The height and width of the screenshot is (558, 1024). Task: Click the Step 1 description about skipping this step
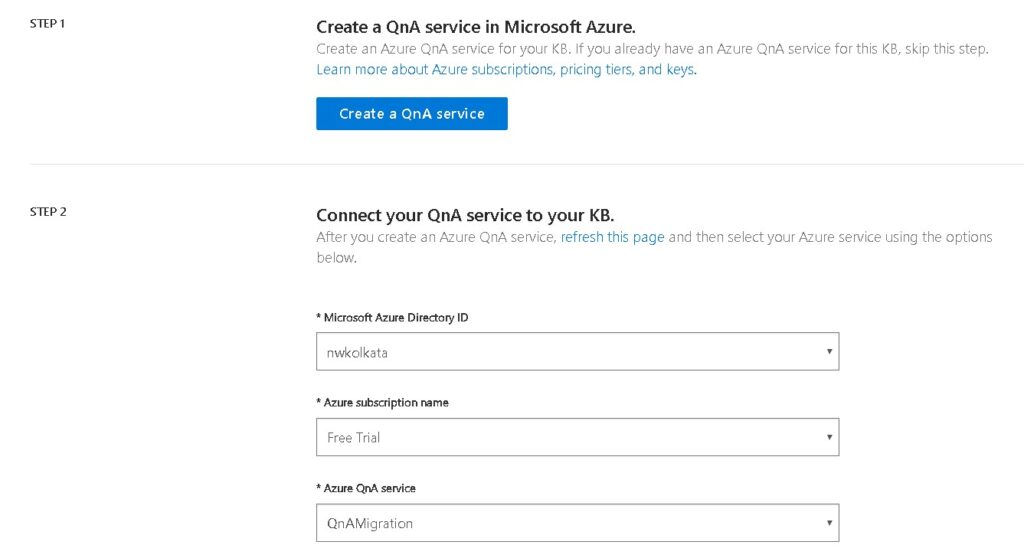652,49
